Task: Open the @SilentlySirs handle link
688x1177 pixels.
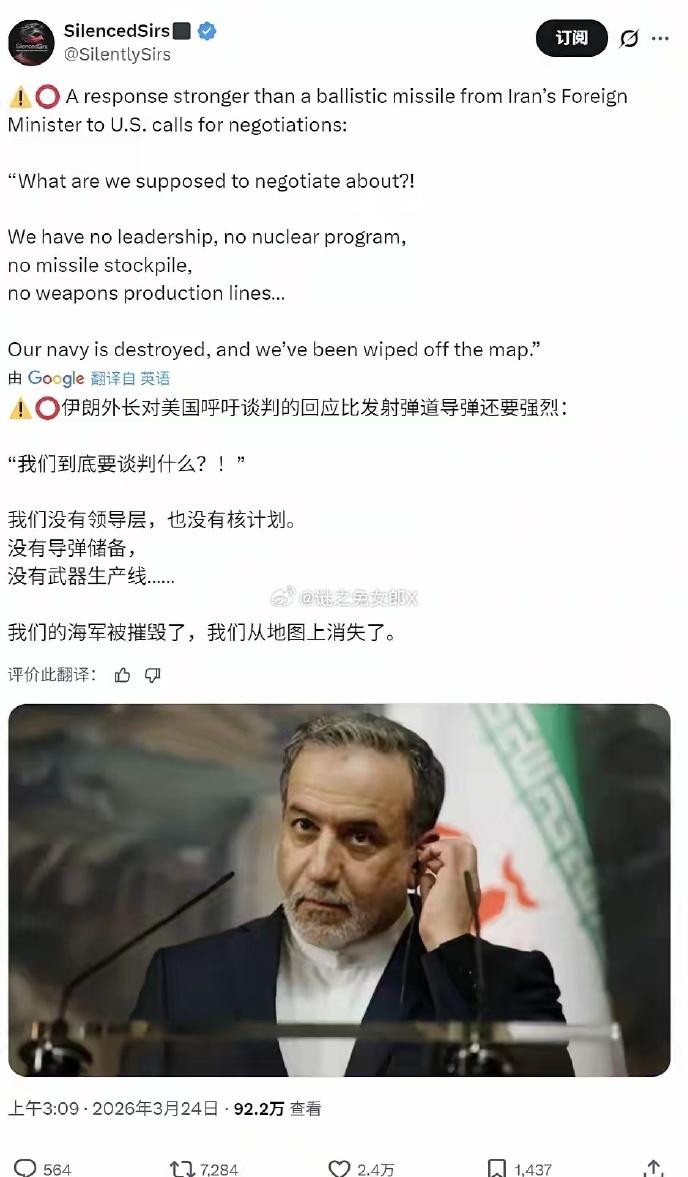Action: tap(117, 55)
